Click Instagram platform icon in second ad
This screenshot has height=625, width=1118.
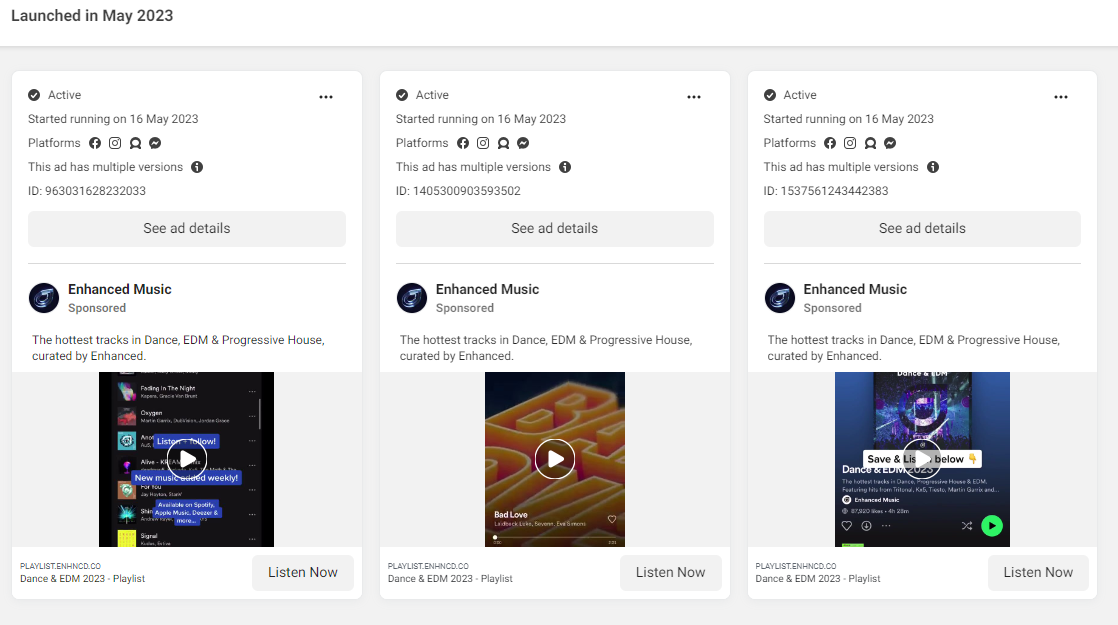(483, 143)
